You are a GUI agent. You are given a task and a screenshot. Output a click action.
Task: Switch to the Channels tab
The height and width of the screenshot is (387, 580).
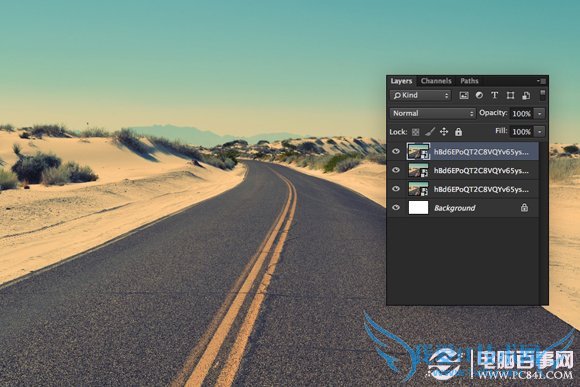[x=436, y=81]
